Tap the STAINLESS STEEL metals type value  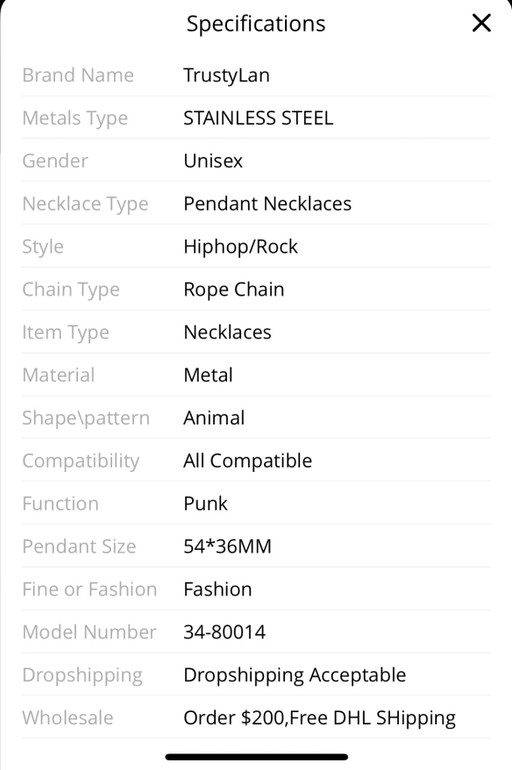[258, 118]
